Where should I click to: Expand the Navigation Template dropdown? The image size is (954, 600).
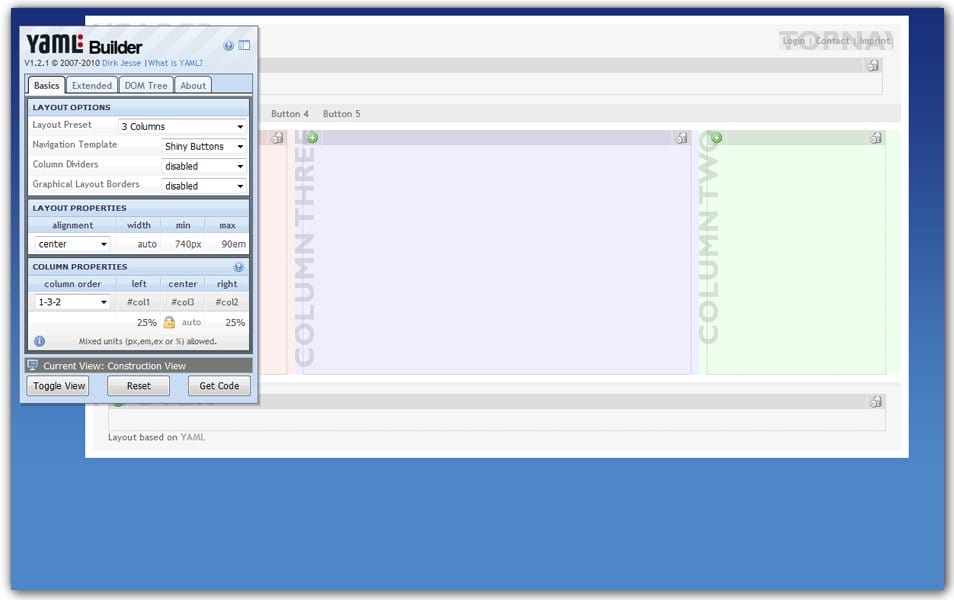point(204,147)
